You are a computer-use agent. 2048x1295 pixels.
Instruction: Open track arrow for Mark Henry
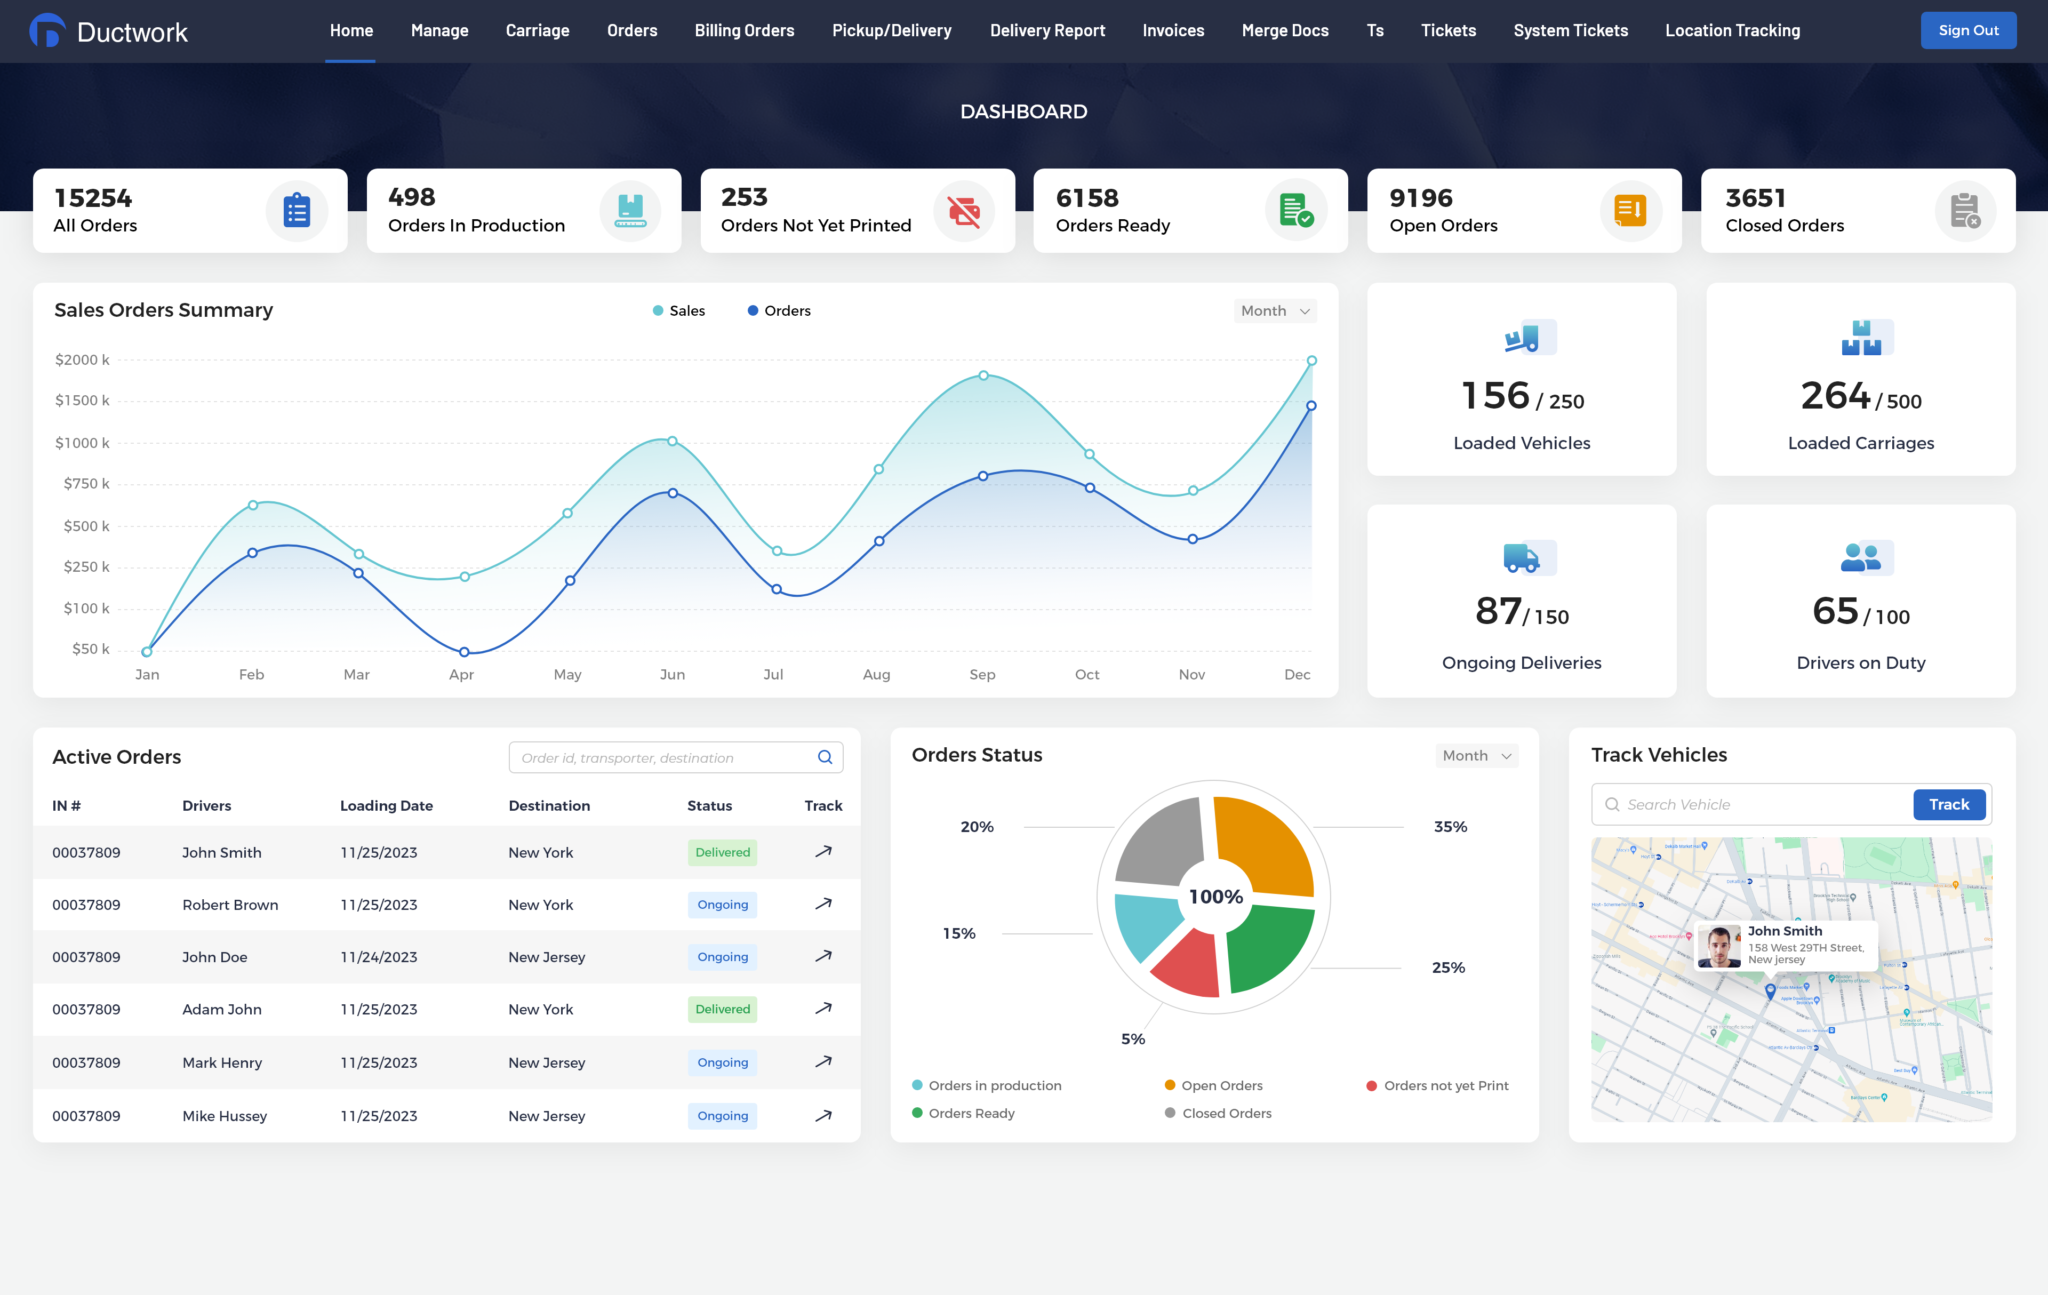coord(823,1062)
